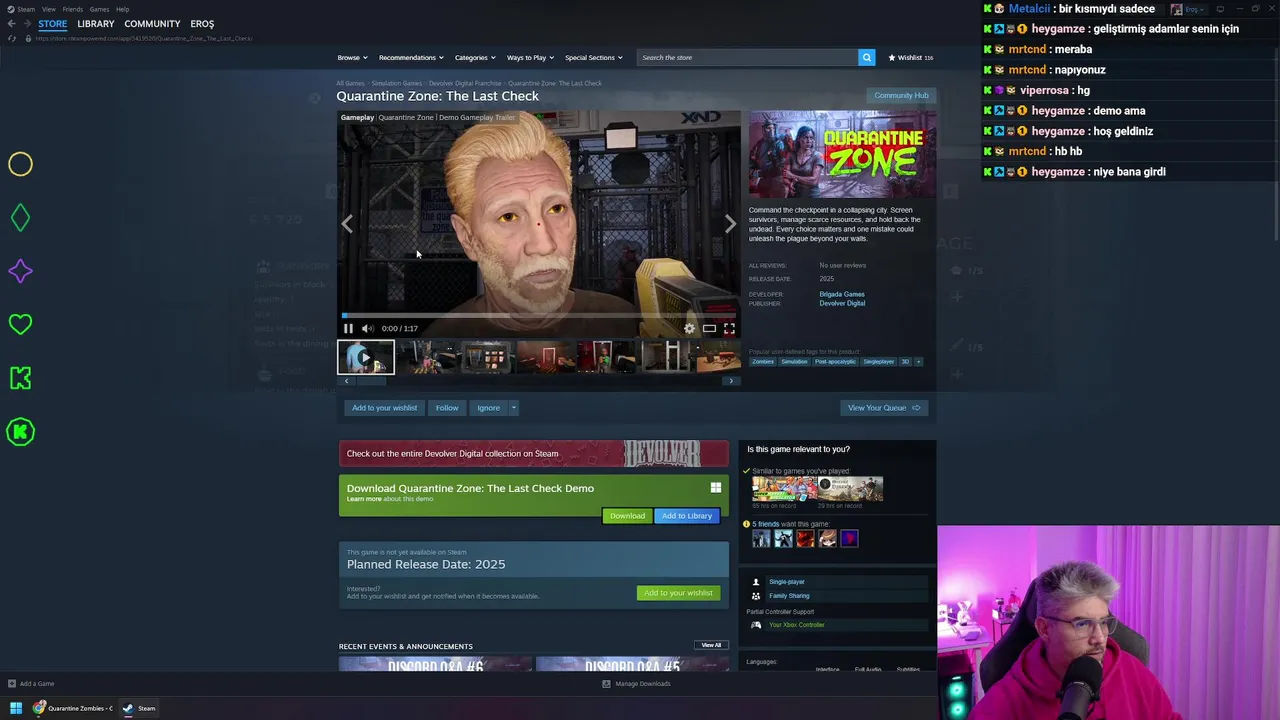1280x720 pixels.
Task: Click the Download demo button
Action: pyautogui.click(x=627, y=516)
